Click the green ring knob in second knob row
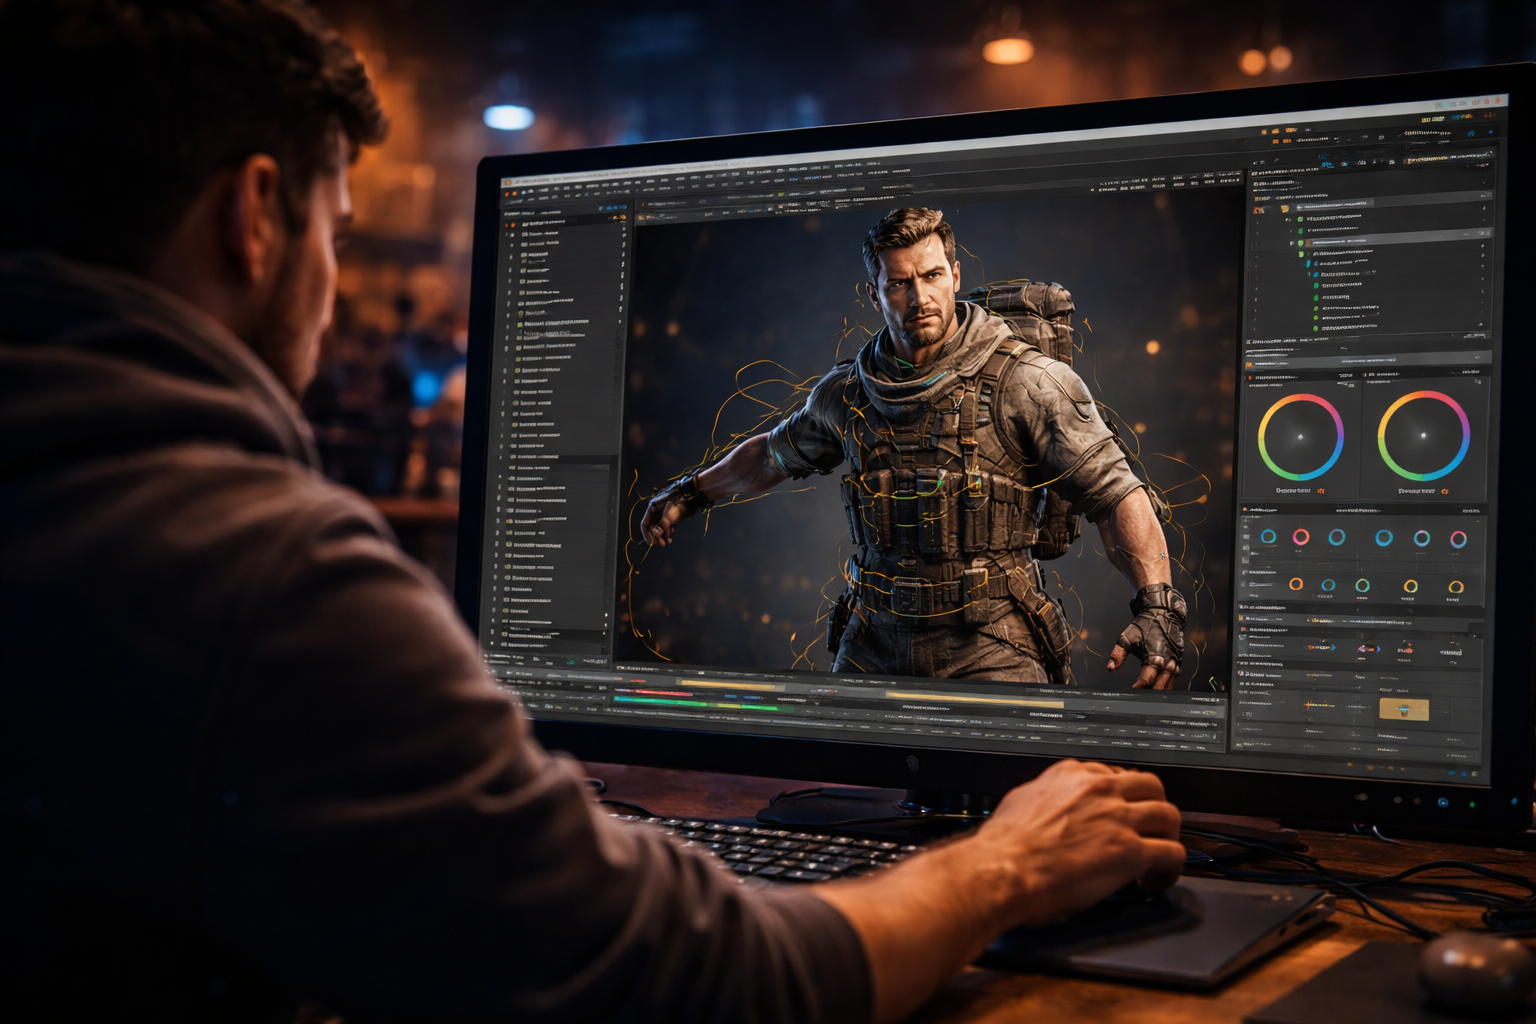The width and height of the screenshot is (1536, 1024). point(1362,585)
